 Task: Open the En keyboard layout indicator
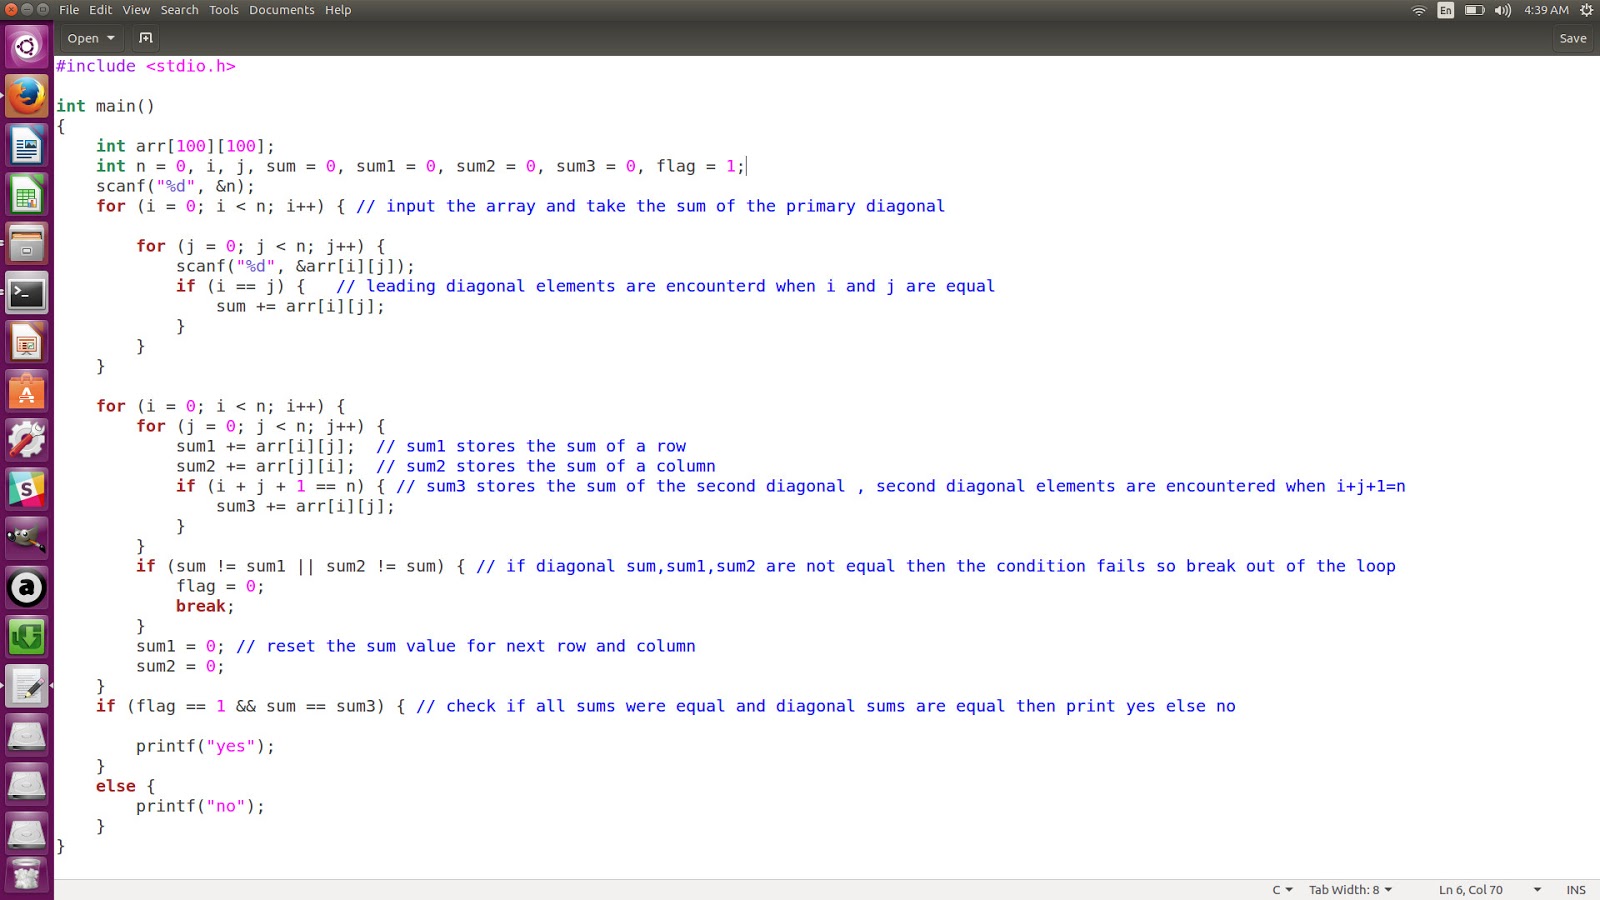1446,10
